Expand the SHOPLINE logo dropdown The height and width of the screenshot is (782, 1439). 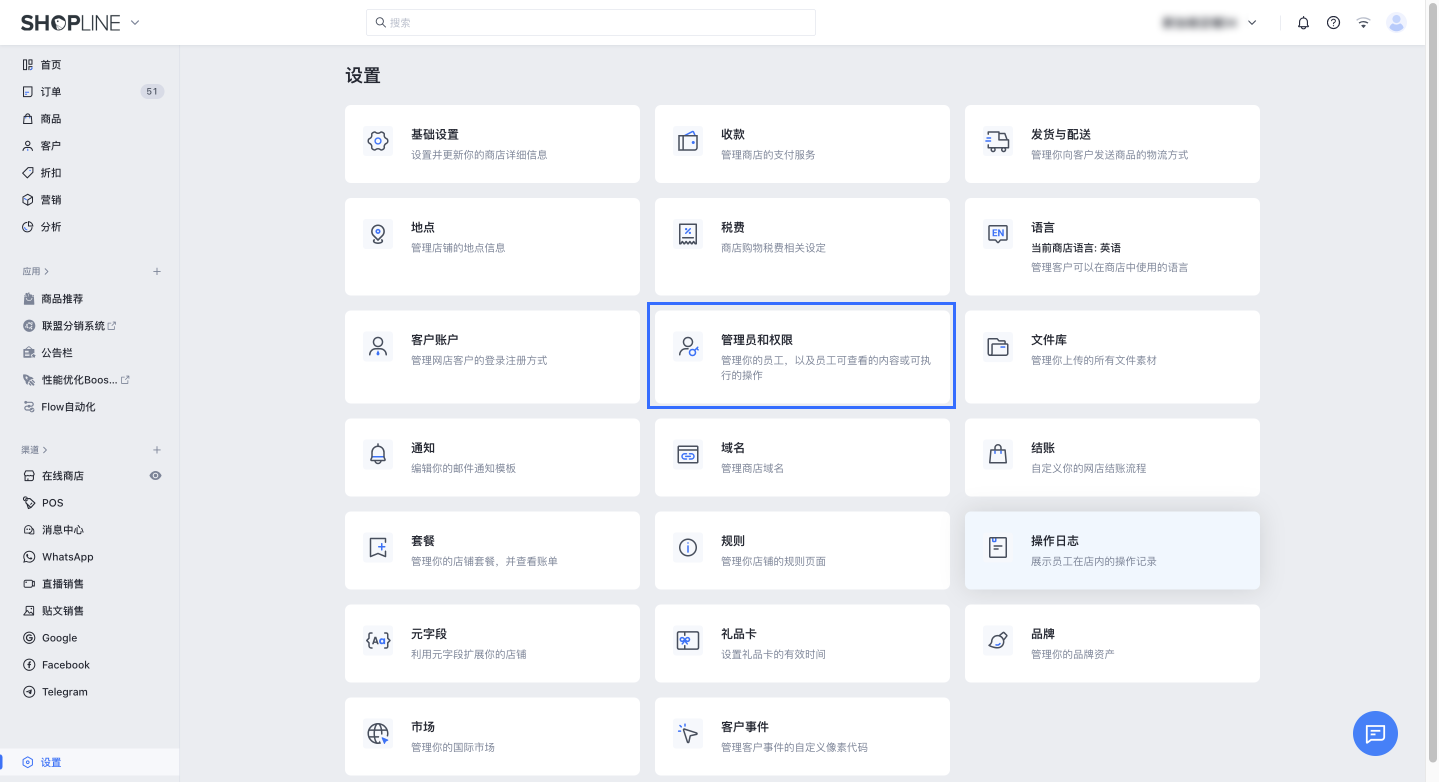[x=135, y=23]
